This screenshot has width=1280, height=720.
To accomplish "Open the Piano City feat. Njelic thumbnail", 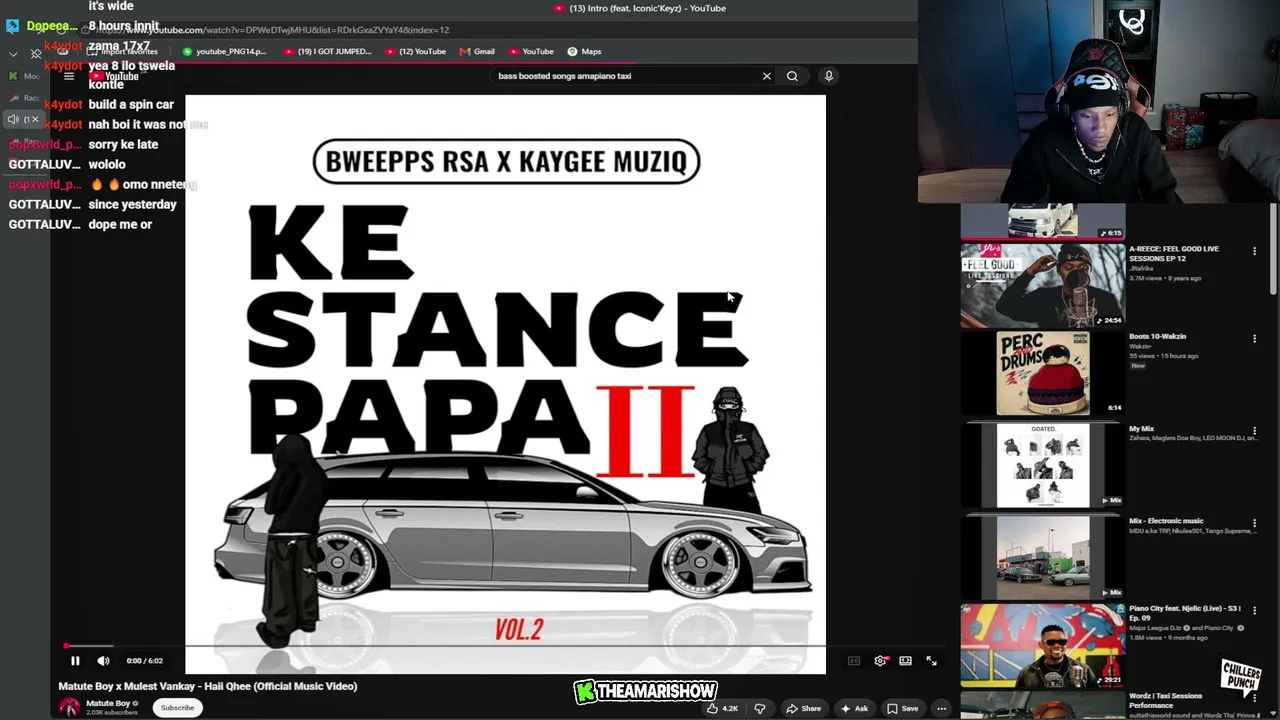I will (x=1043, y=647).
